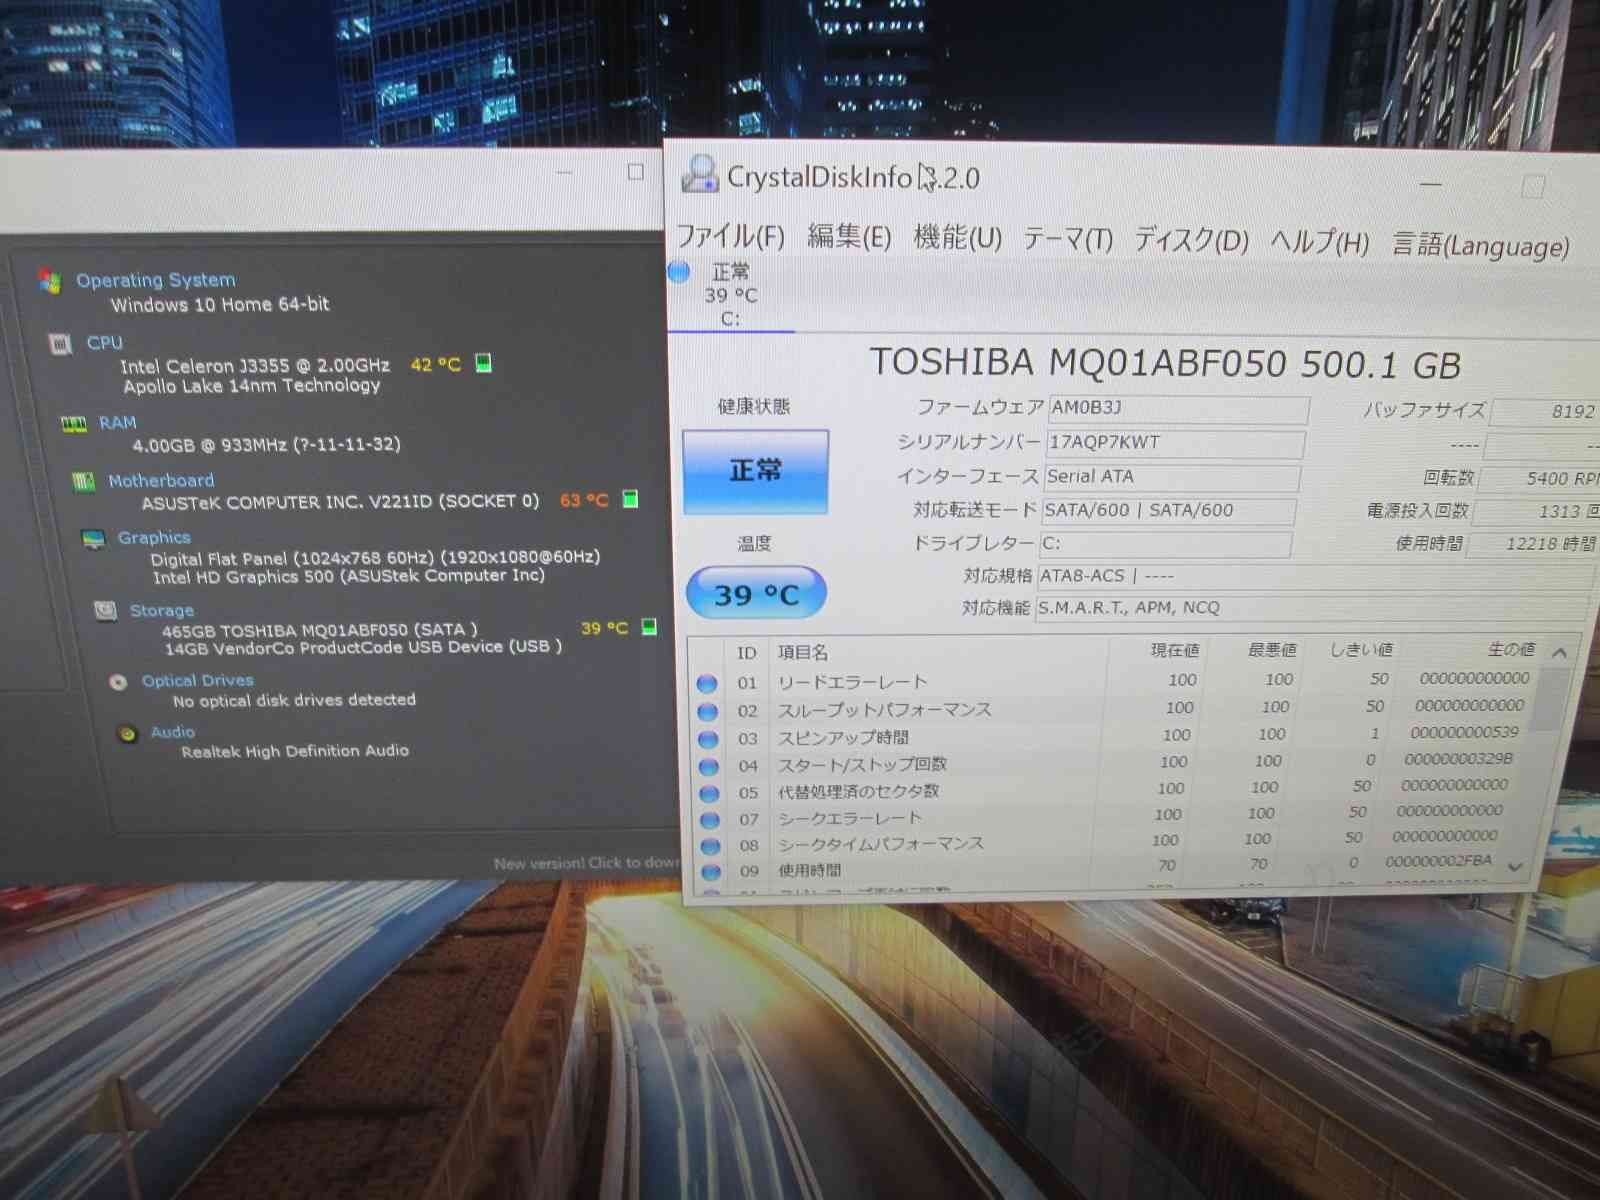Open Storage section in Speccy window
This screenshot has height=1200, width=1600.
coord(162,610)
